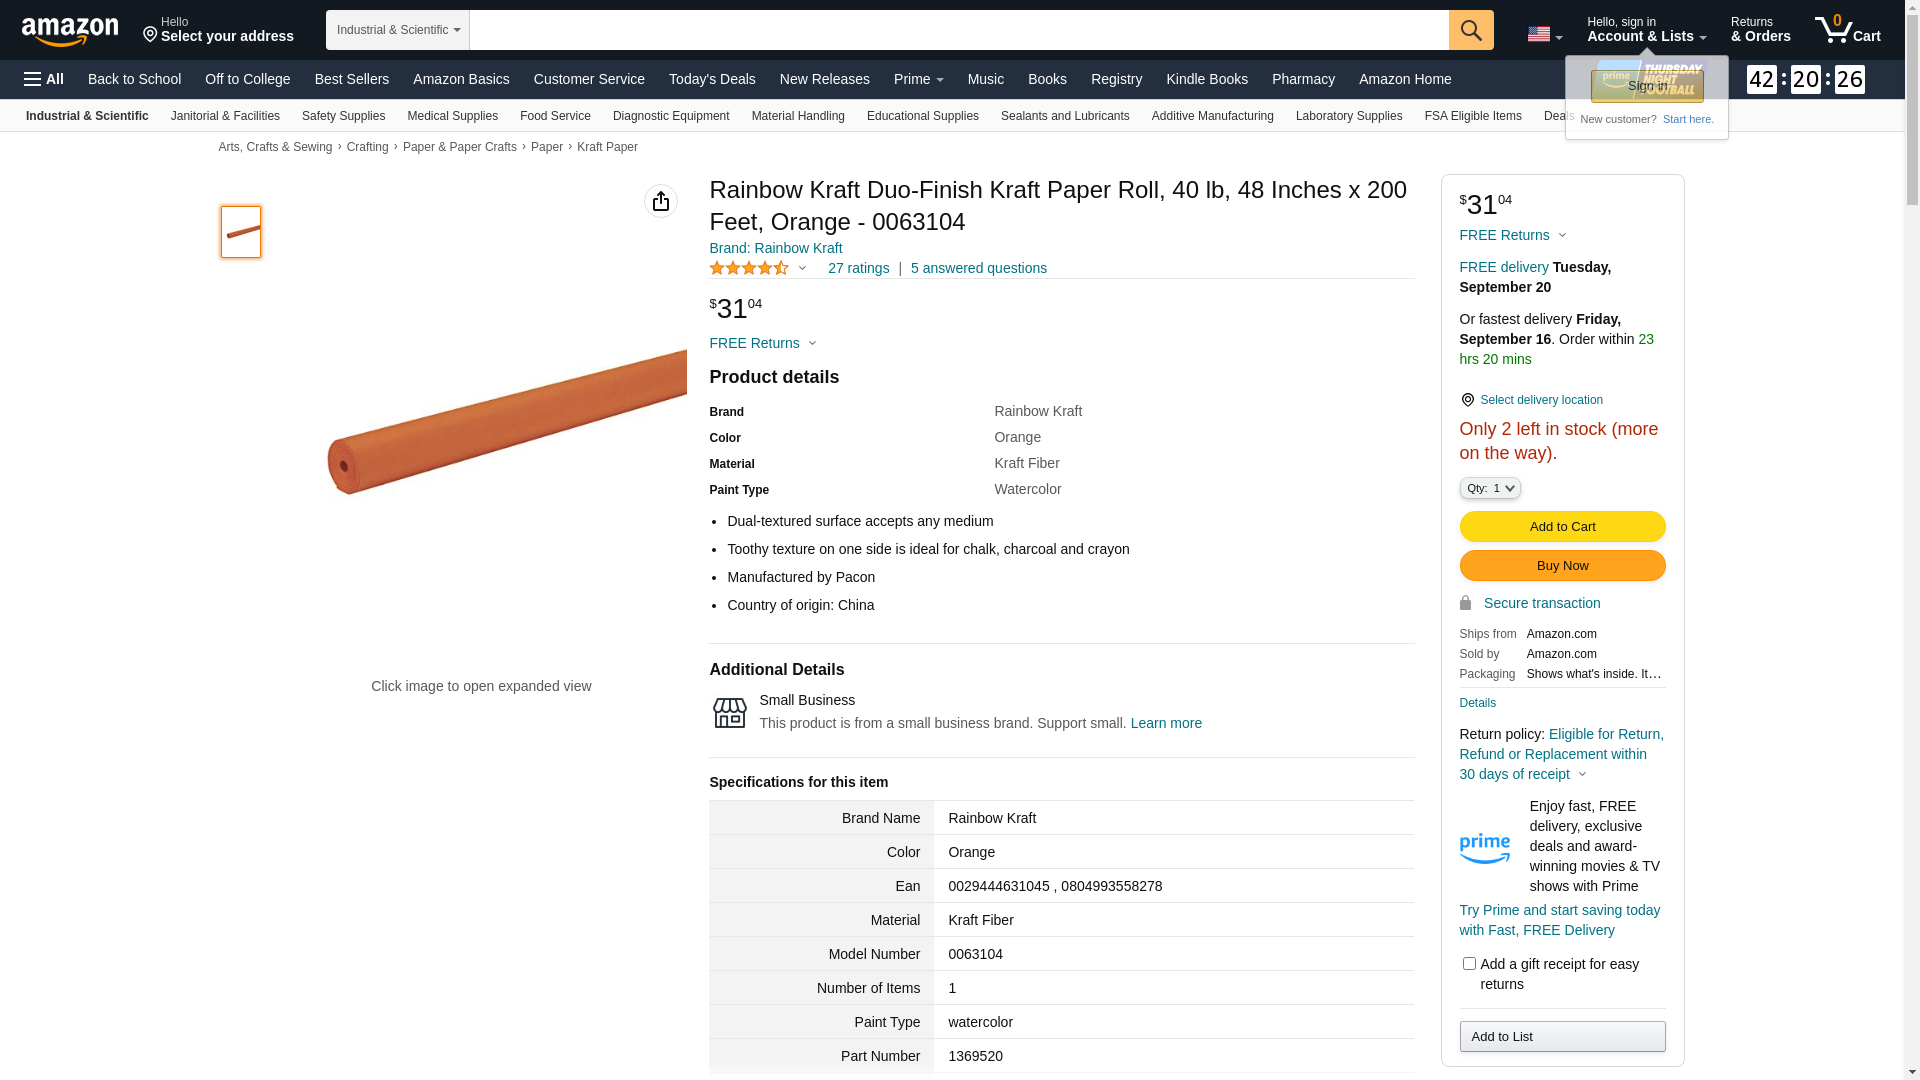Image resolution: width=1920 pixels, height=1080 pixels.
Task: Click the share icon above product image
Action: click(x=661, y=201)
